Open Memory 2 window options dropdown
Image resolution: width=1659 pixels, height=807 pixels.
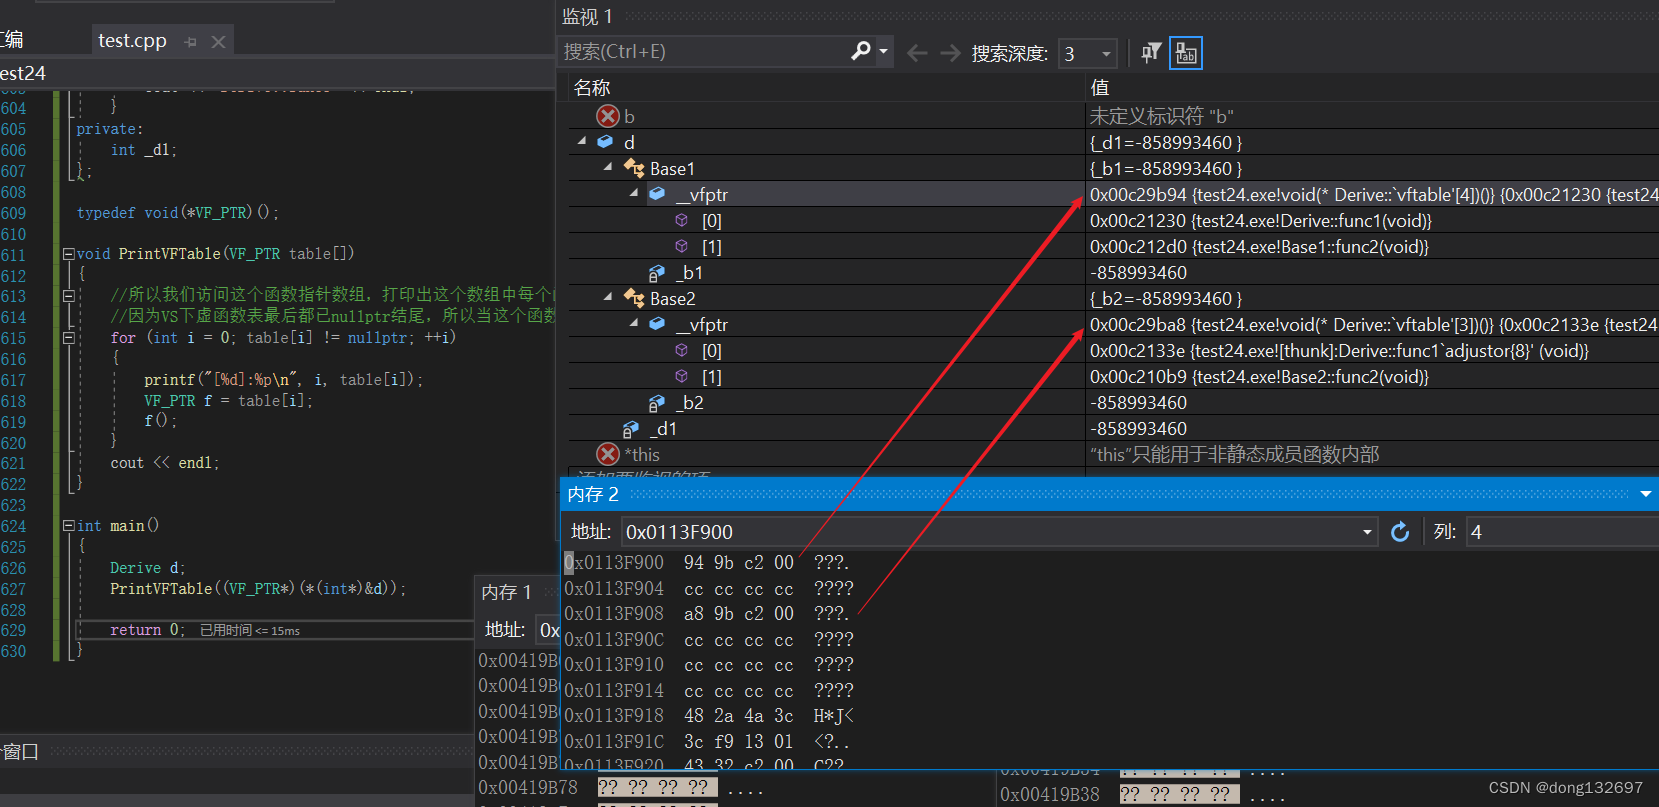tap(1646, 494)
